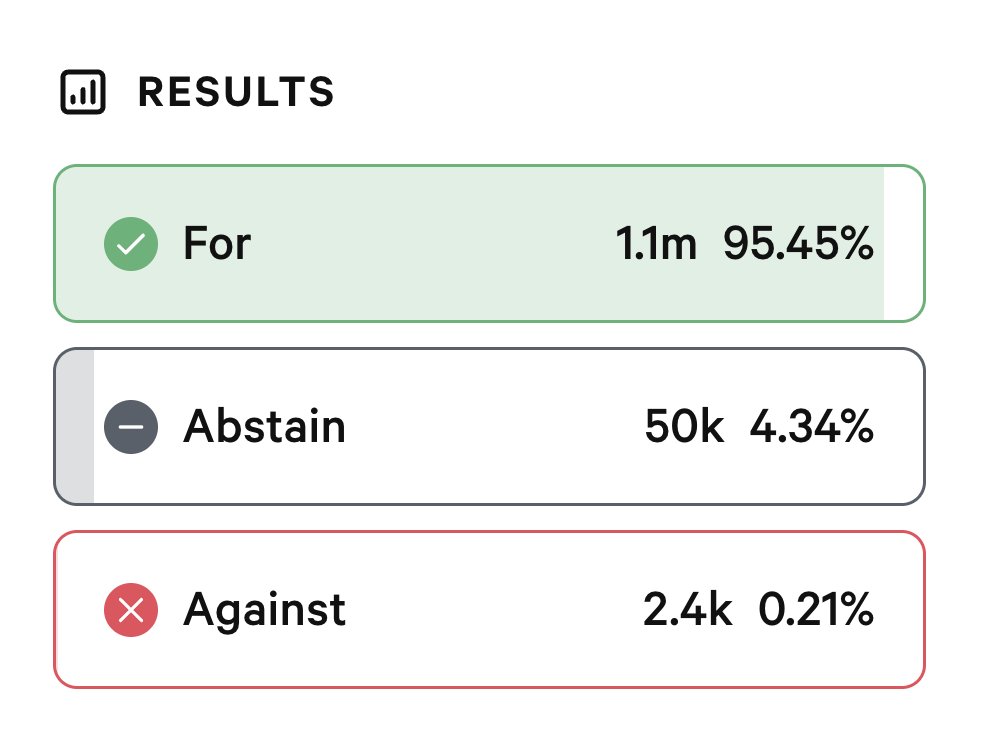Viewport: 992px width, 748px height.
Task: Click the 4.34% Abstain percentage
Action: click(811, 426)
